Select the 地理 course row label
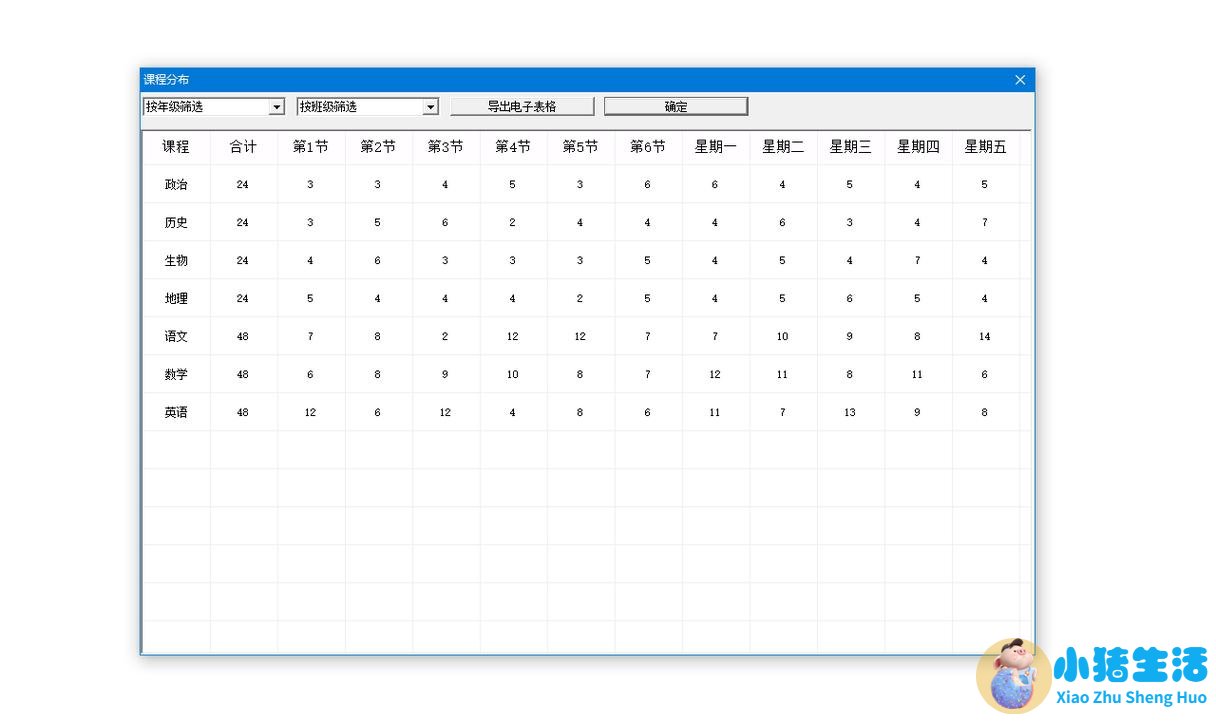 pos(176,299)
